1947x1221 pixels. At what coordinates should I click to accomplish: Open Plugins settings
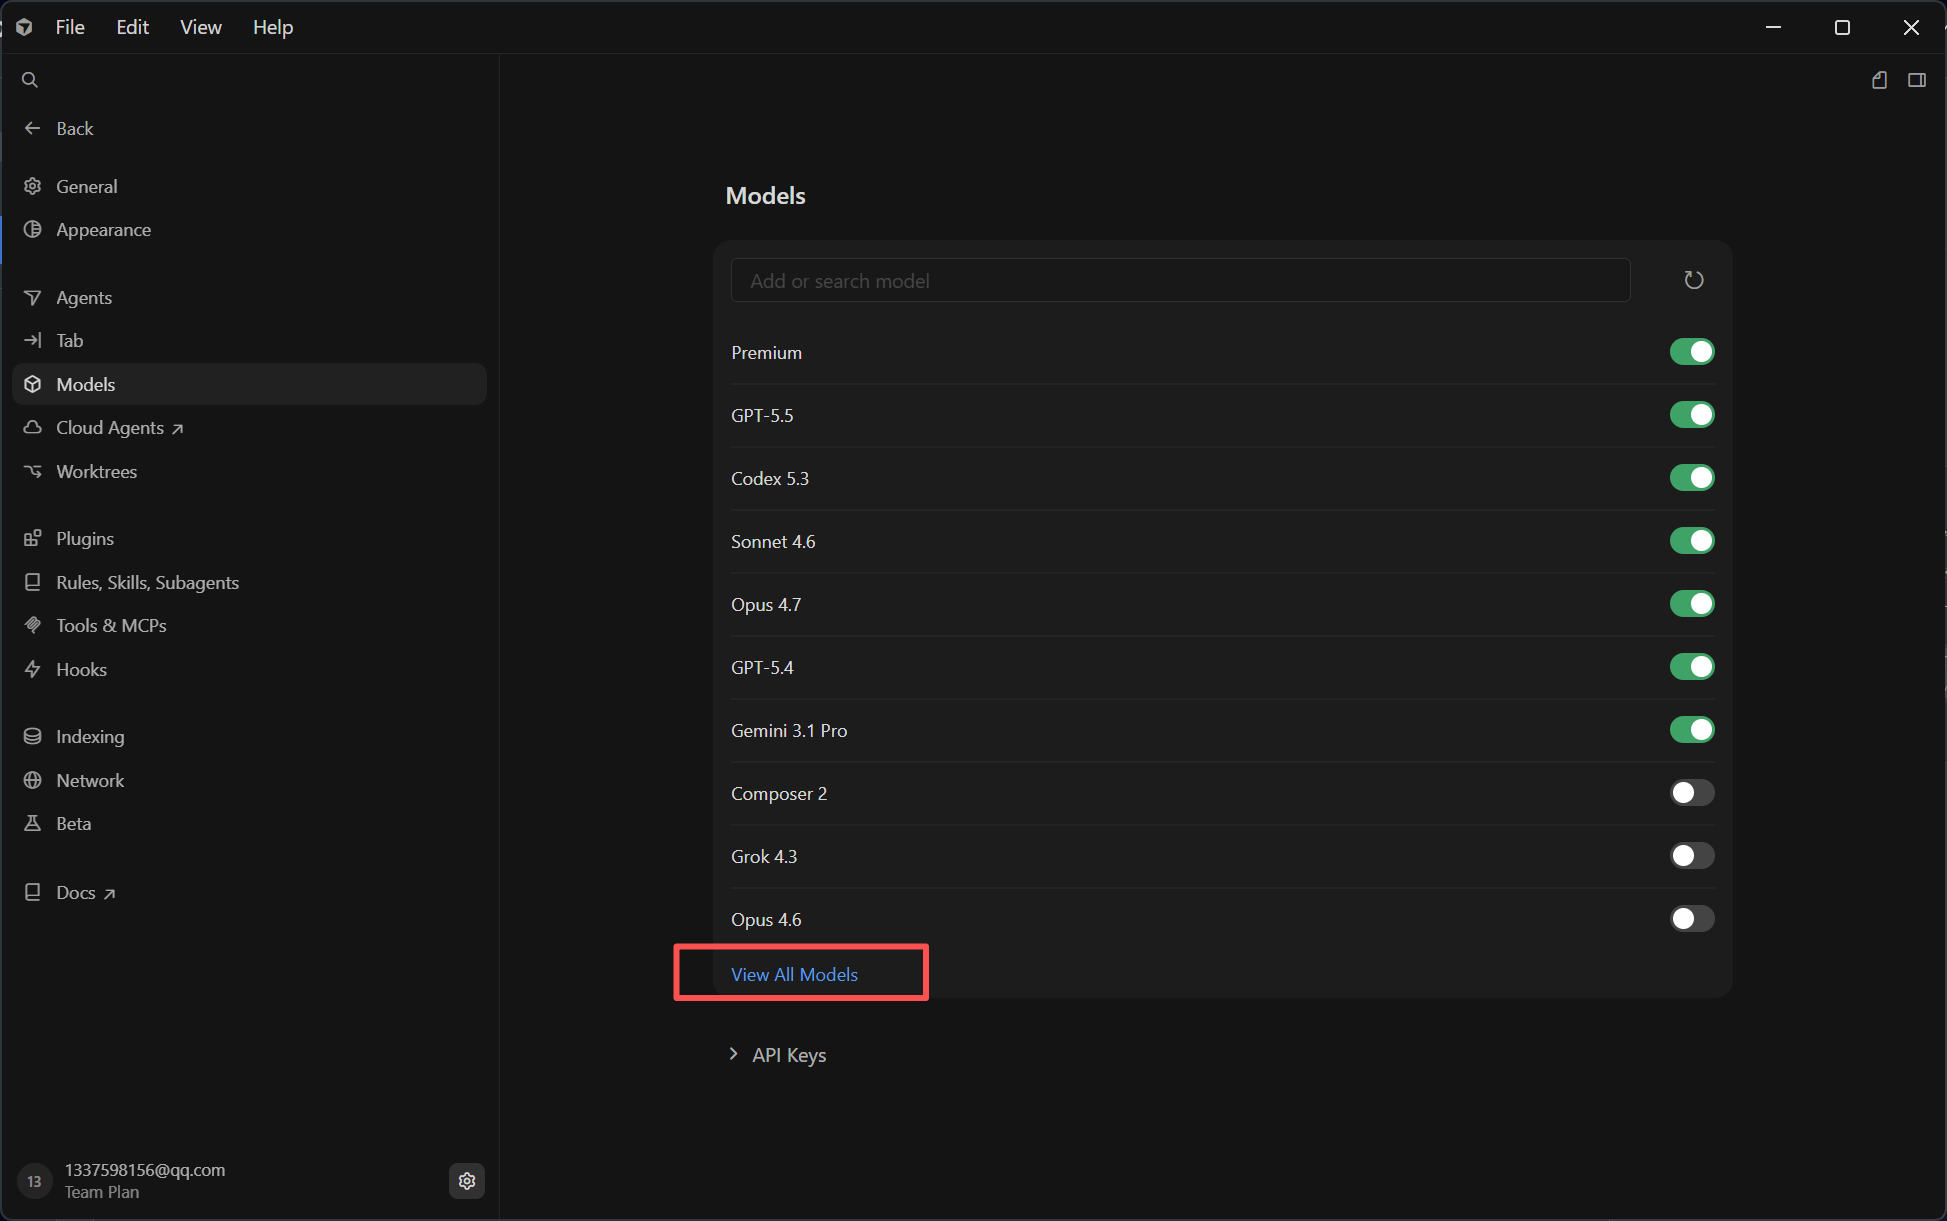(x=249, y=538)
